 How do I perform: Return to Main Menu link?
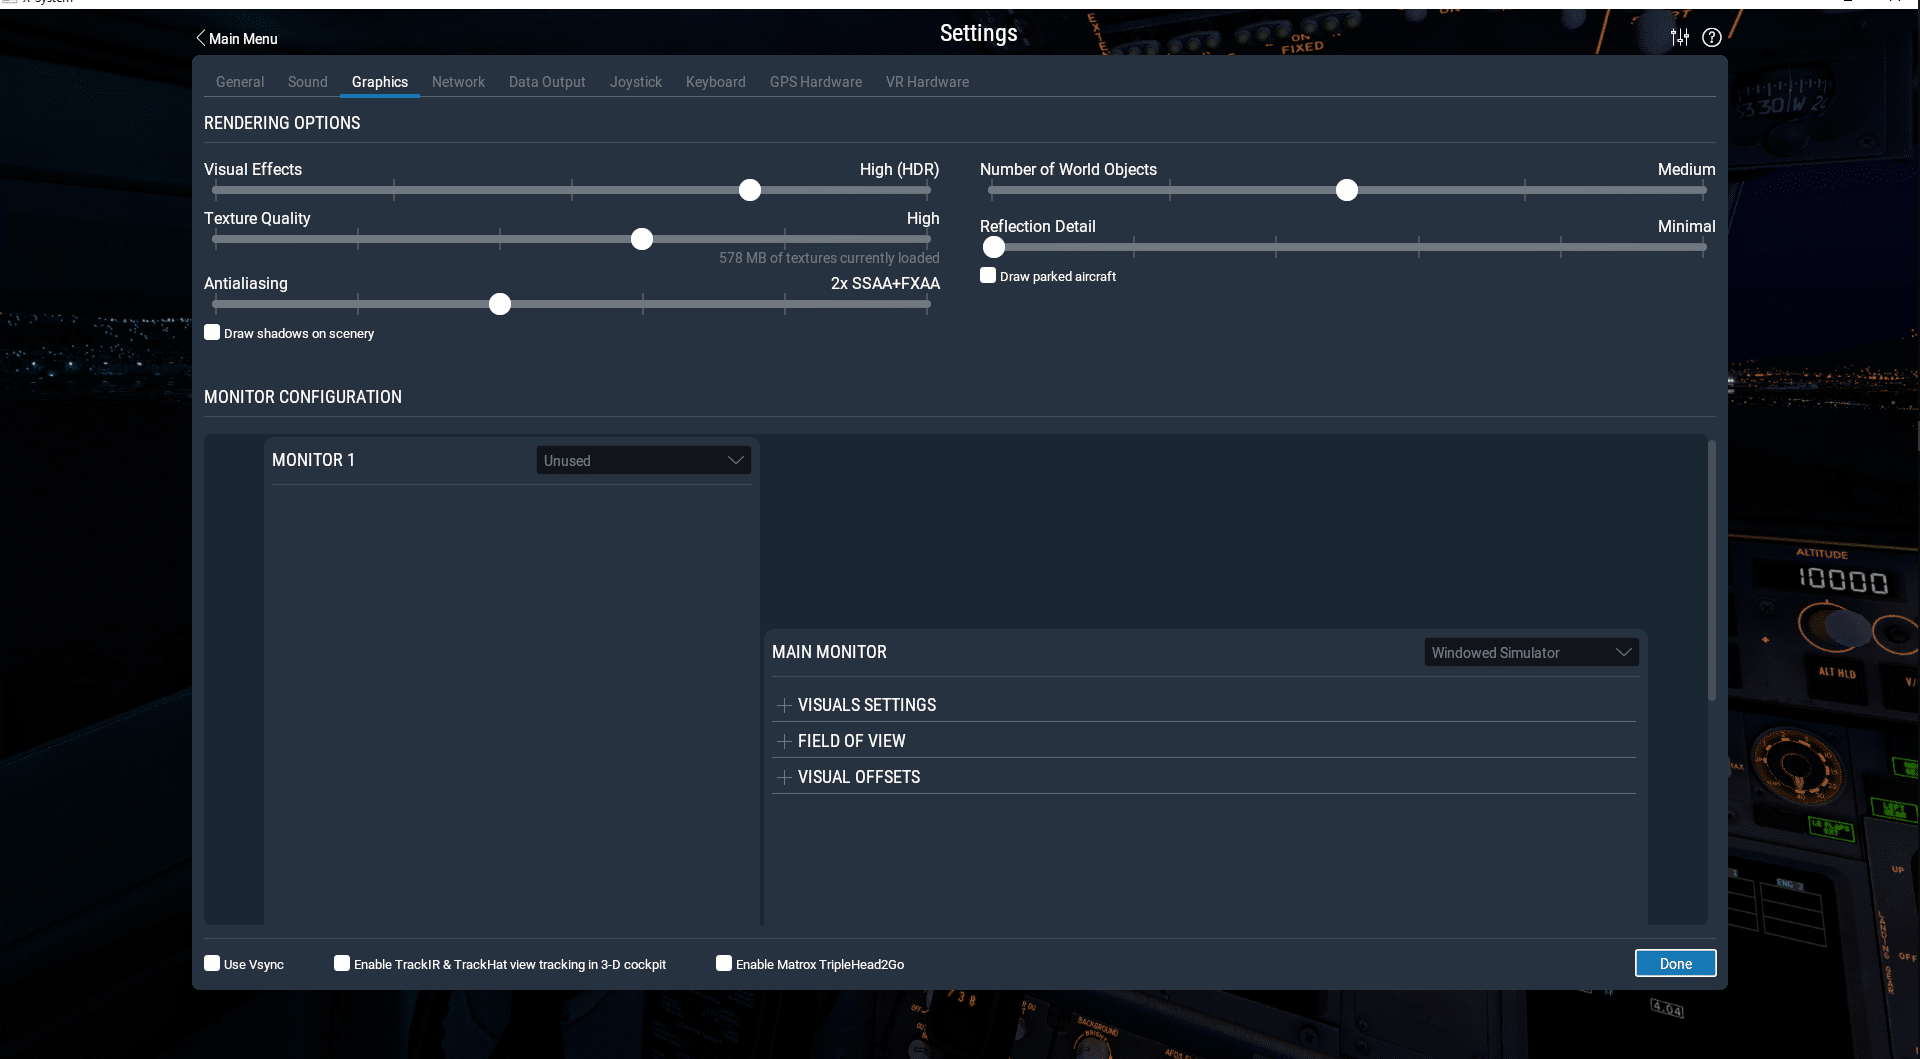(x=243, y=39)
